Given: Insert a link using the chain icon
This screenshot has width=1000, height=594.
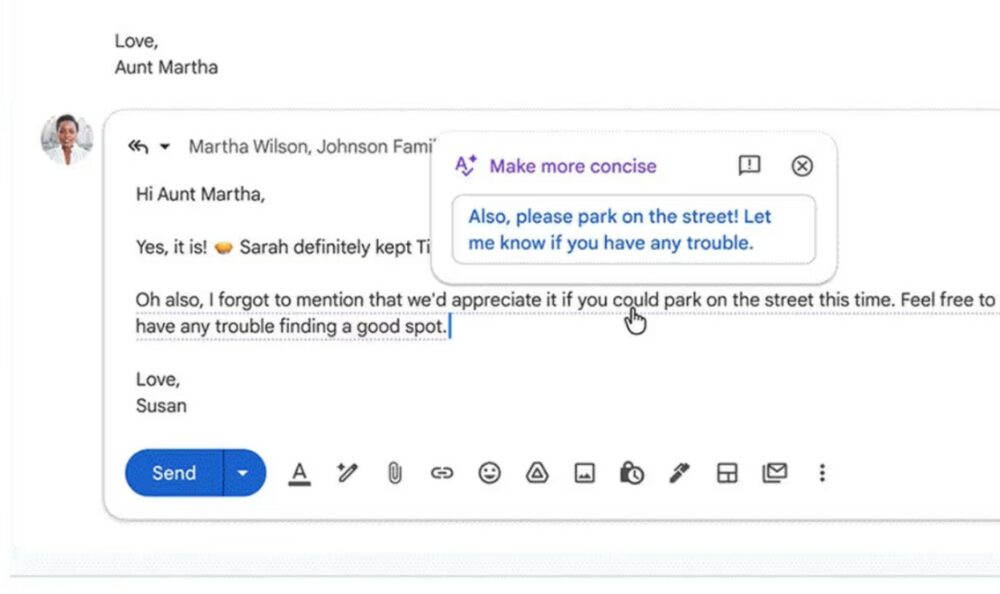Looking at the screenshot, I should click(x=442, y=473).
